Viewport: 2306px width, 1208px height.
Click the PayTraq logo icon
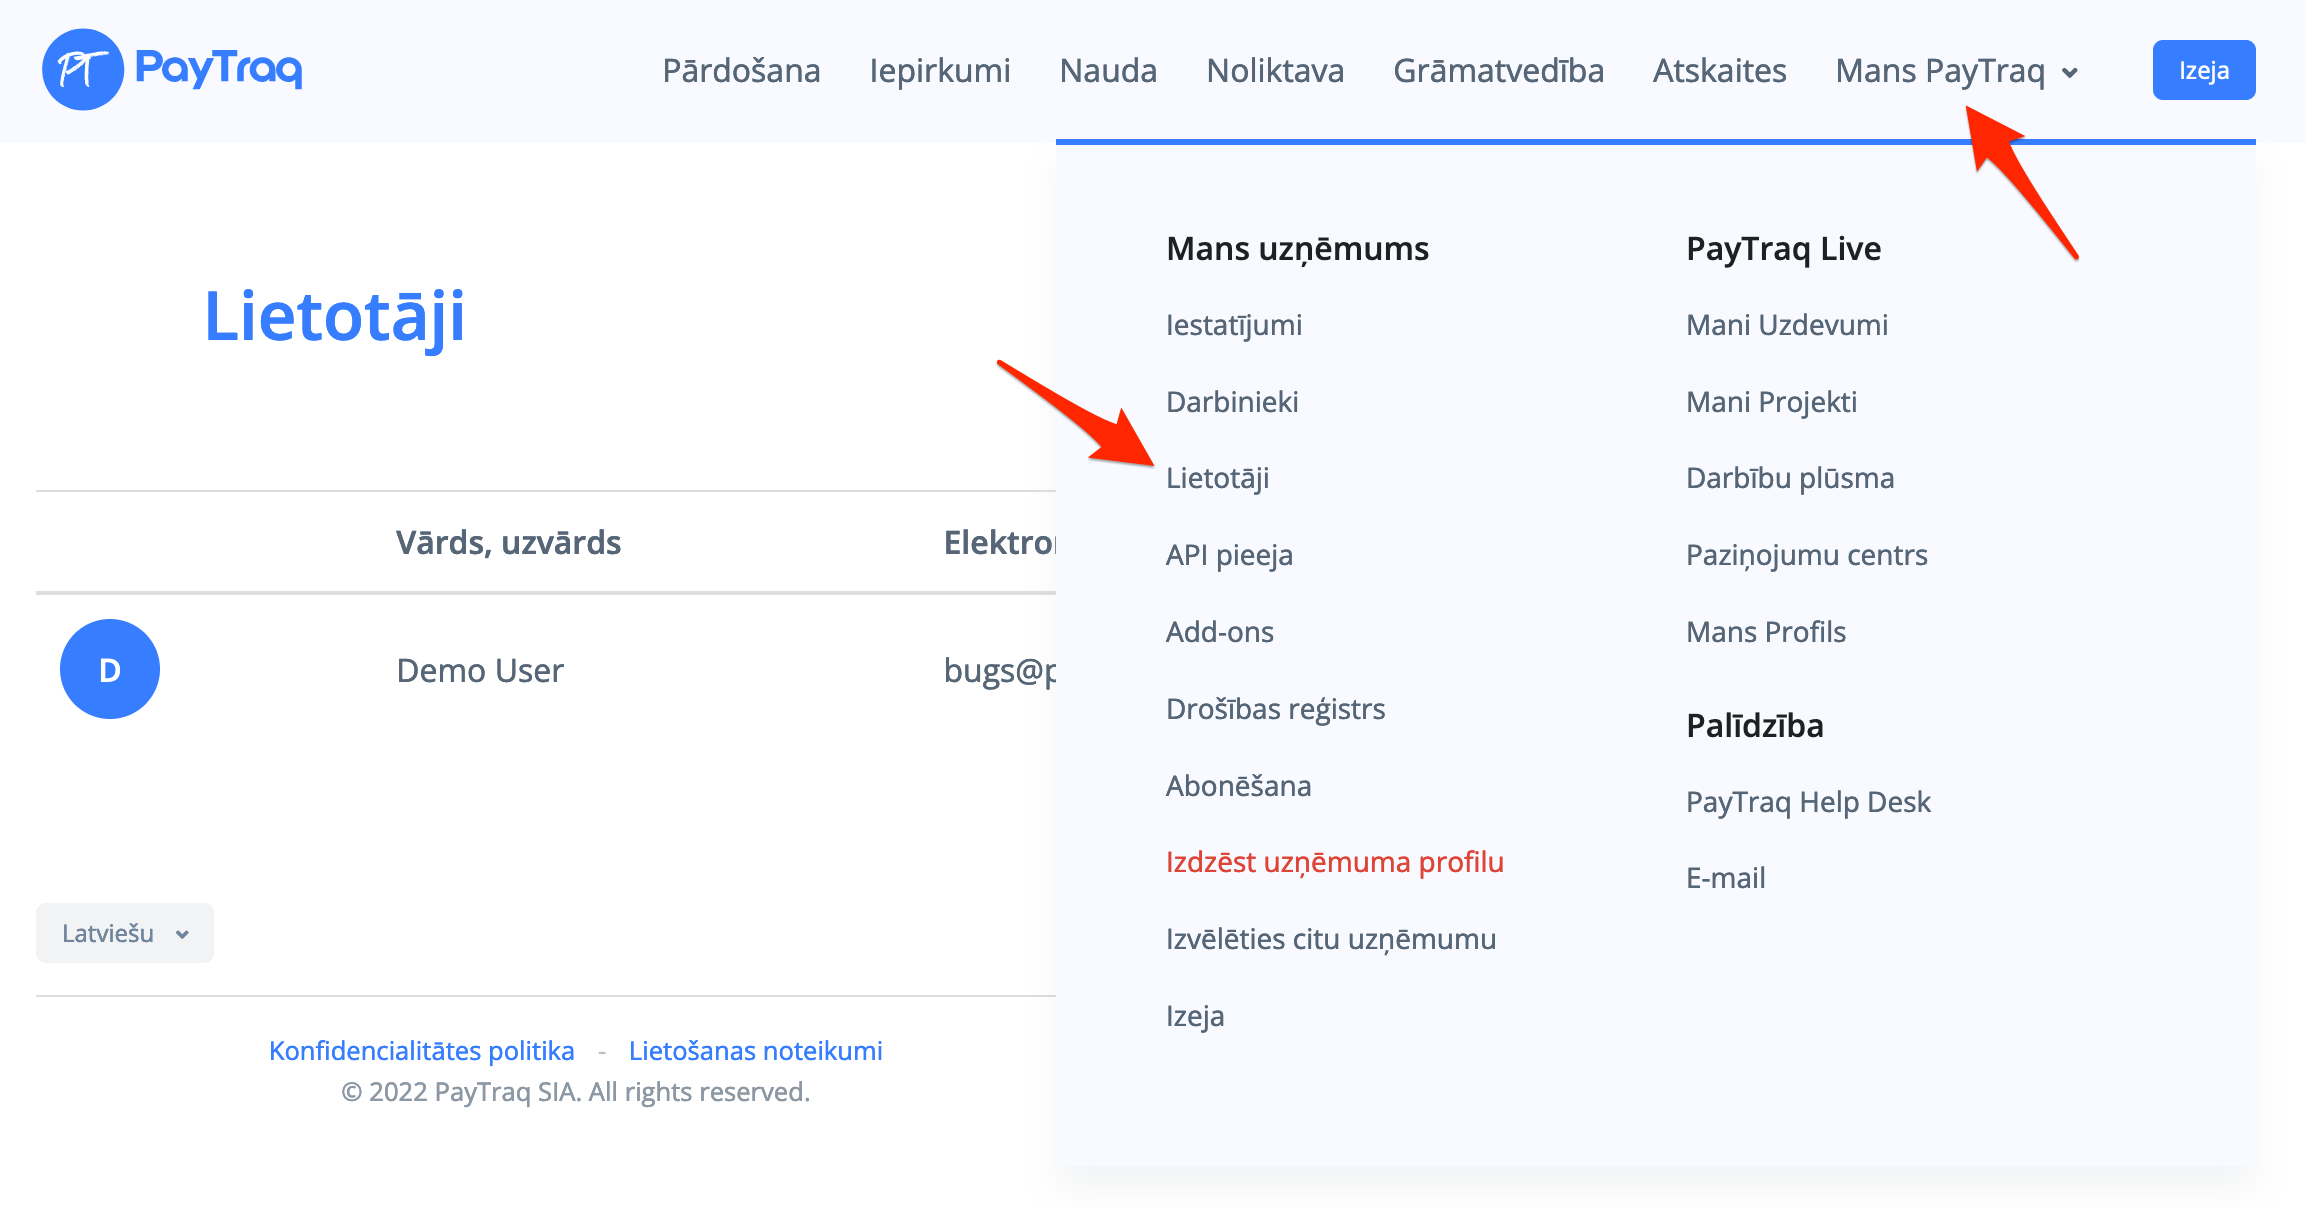point(83,69)
